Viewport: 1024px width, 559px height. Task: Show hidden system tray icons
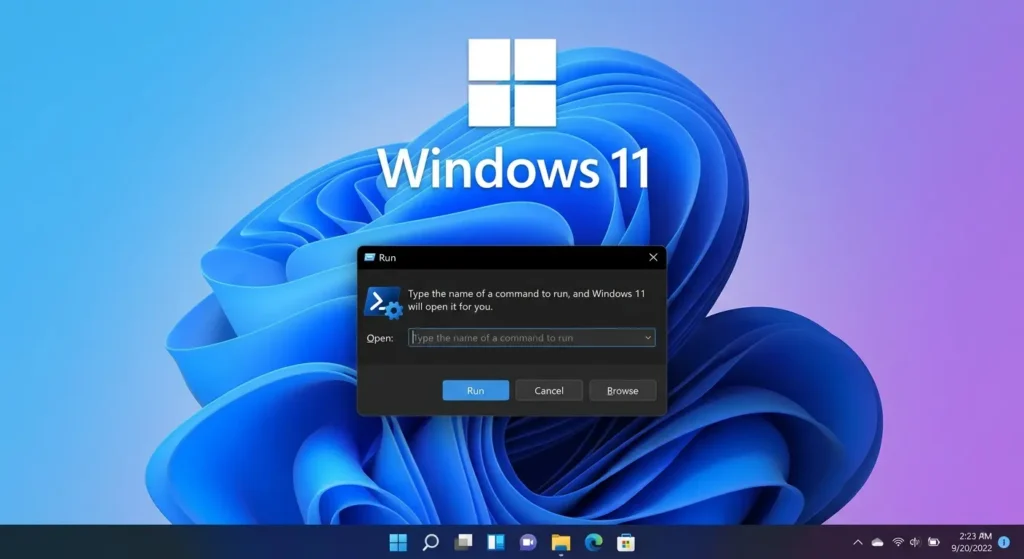pos(858,542)
